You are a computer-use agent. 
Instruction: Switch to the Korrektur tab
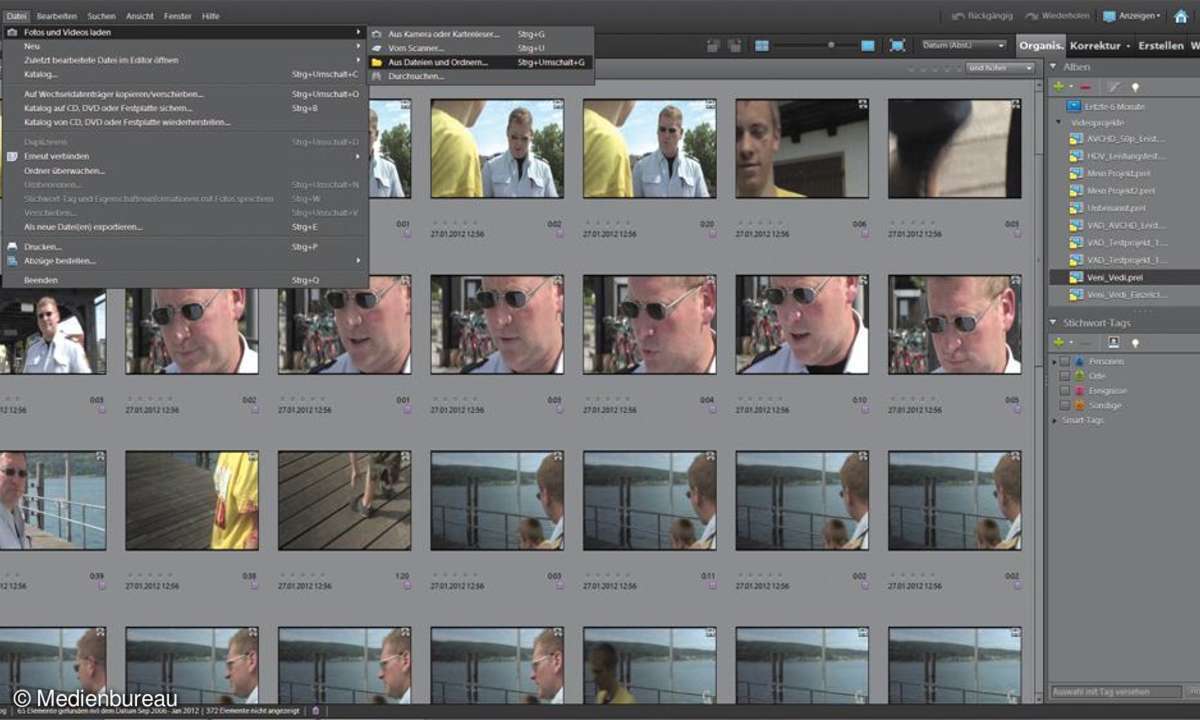(1095, 45)
